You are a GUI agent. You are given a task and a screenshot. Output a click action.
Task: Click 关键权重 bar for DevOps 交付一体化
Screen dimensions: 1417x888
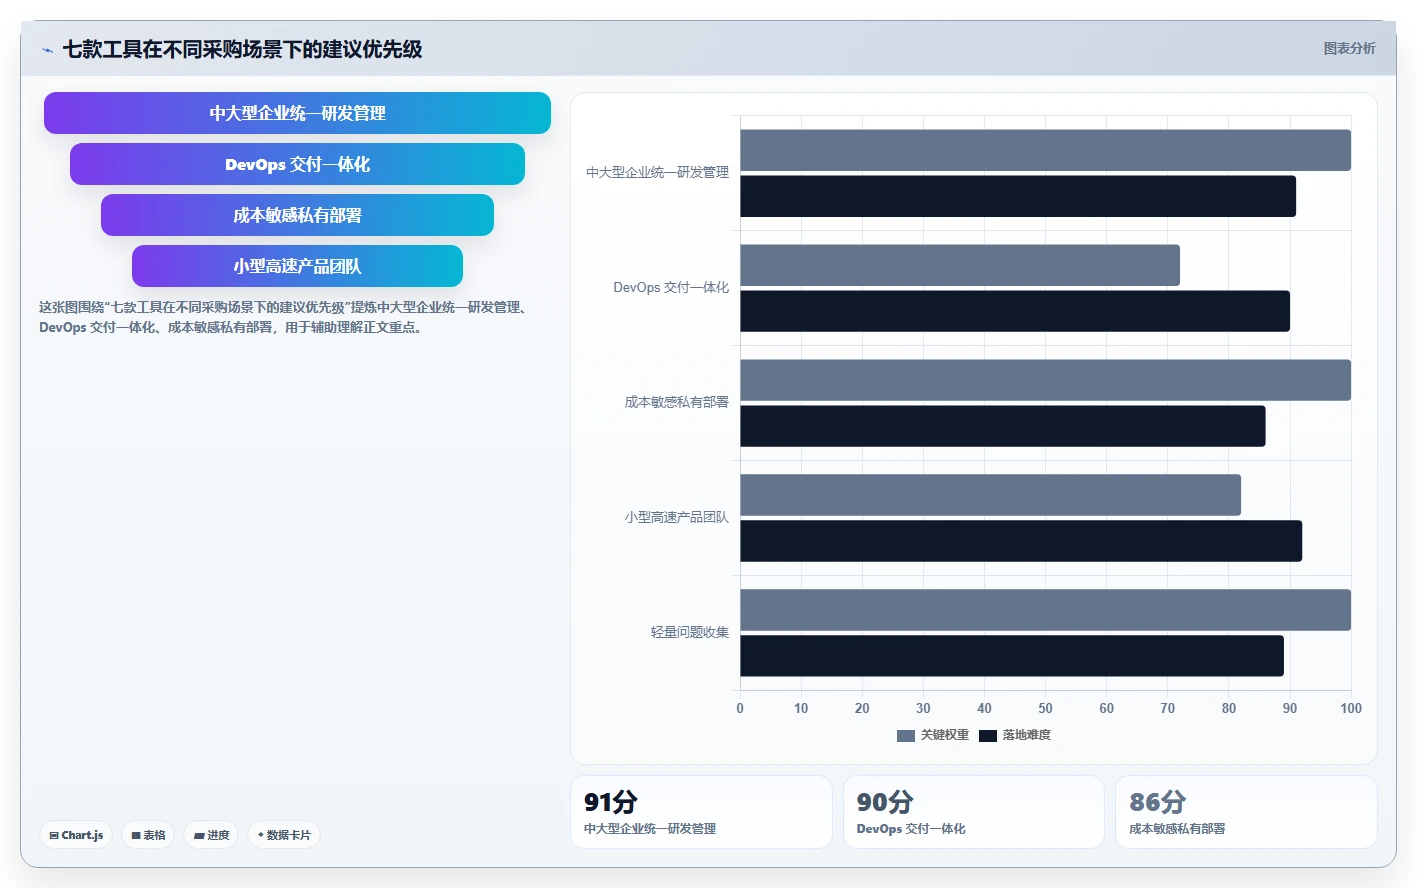click(x=960, y=265)
